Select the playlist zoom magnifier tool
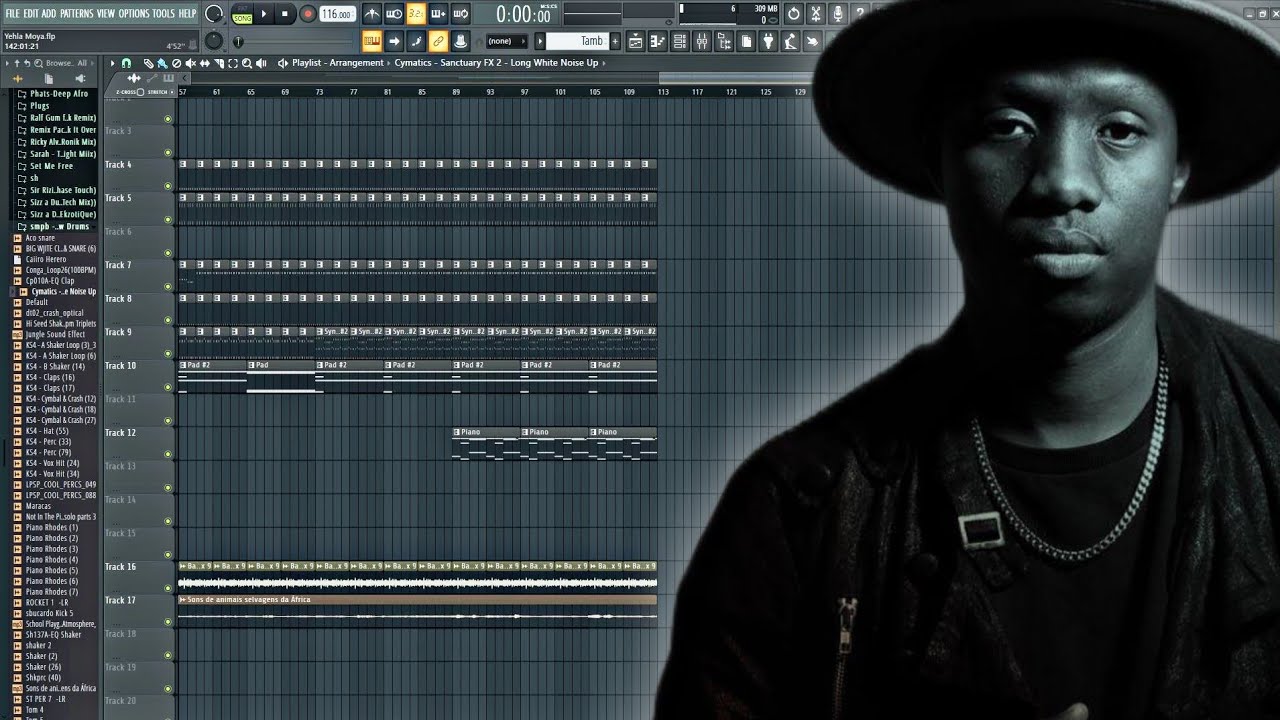The image size is (1280, 720). (x=247, y=63)
